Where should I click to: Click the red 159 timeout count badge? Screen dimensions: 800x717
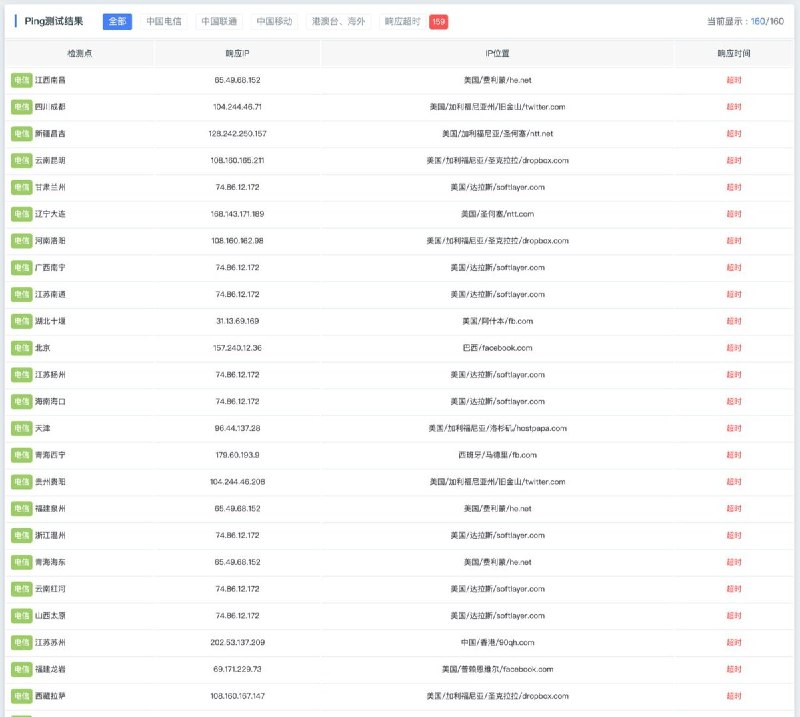[438, 21]
